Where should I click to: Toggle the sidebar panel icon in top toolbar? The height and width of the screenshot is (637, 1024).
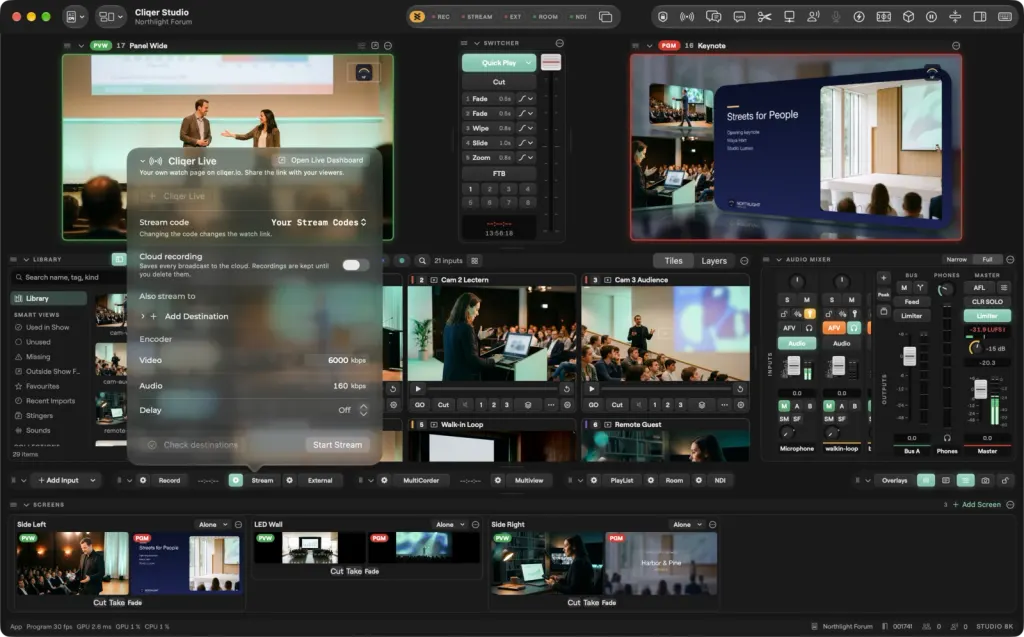coord(980,17)
